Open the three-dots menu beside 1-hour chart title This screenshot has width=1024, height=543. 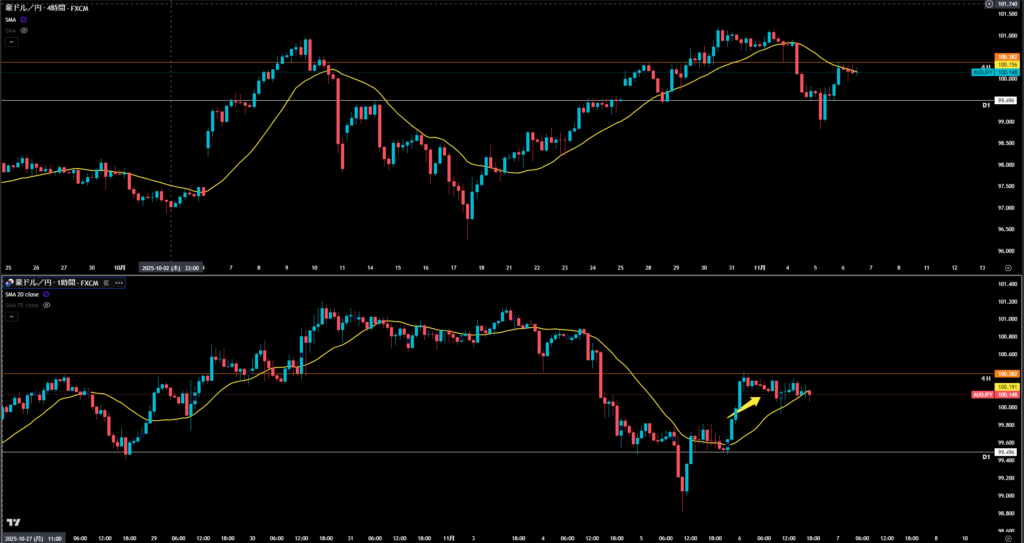[118, 284]
